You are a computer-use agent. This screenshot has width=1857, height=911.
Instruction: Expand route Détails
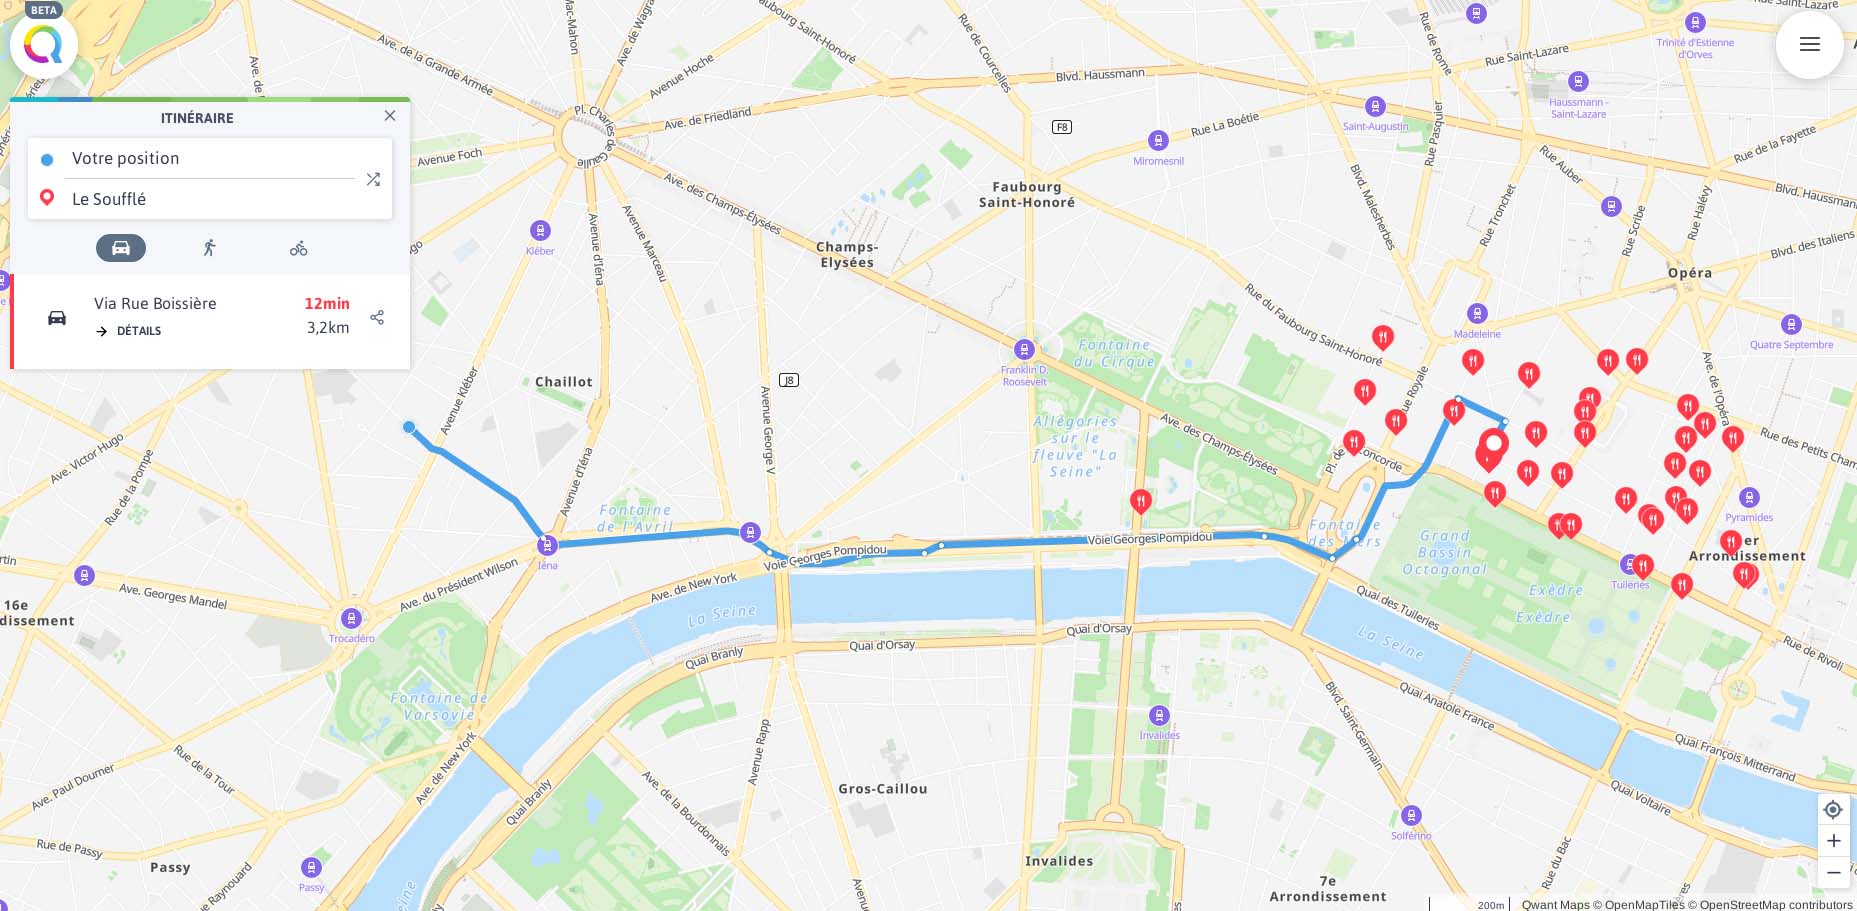128,331
